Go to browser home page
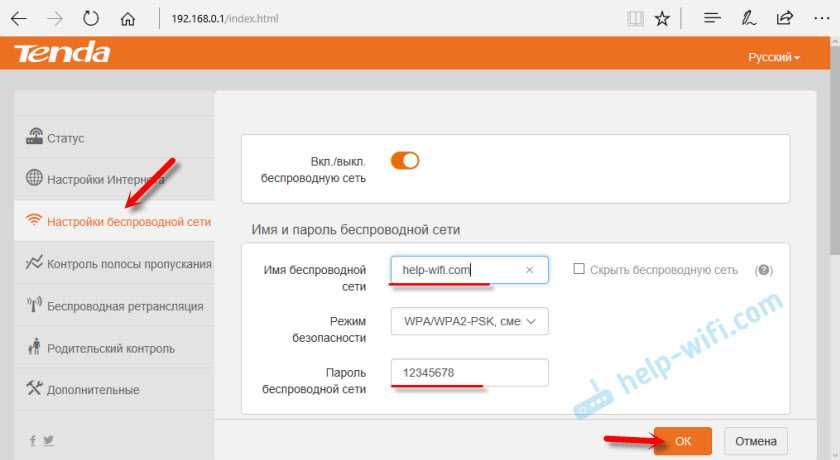Viewport: 840px width, 460px height. (x=127, y=18)
